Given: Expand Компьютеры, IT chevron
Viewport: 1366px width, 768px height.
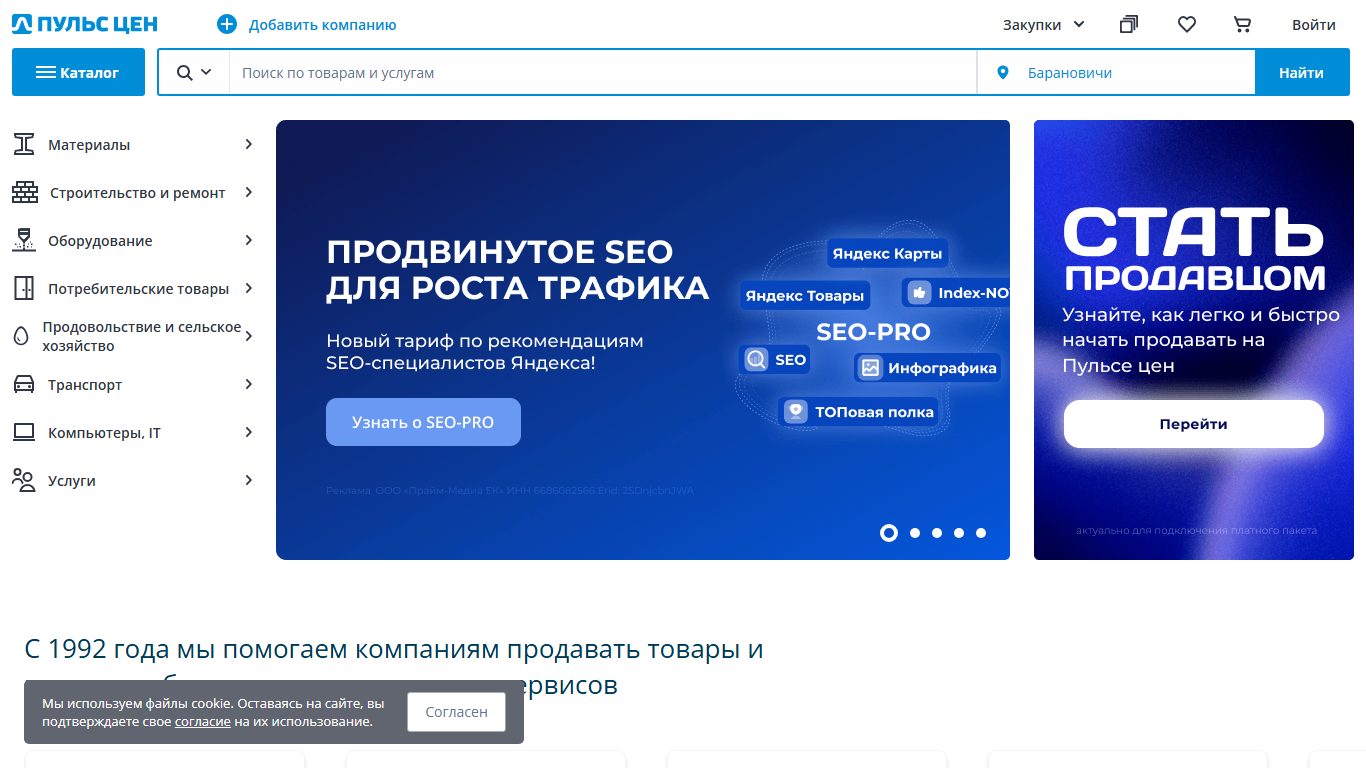Looking at the screenshot, I should 249,432.
